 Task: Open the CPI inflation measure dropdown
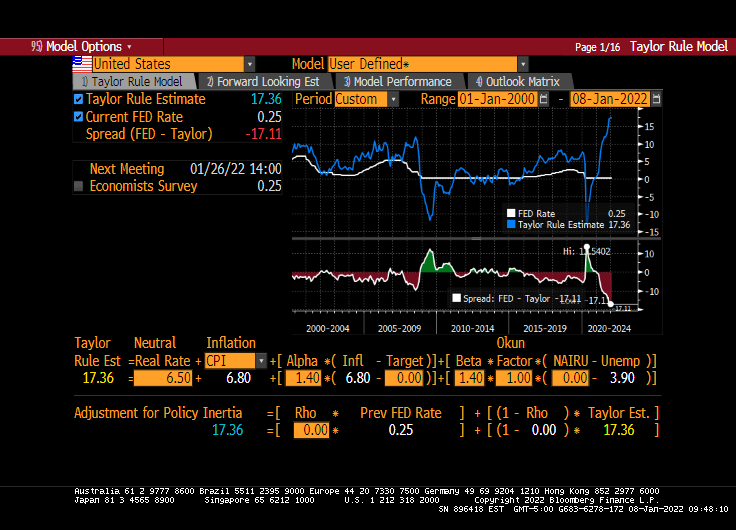coord(262,361)
